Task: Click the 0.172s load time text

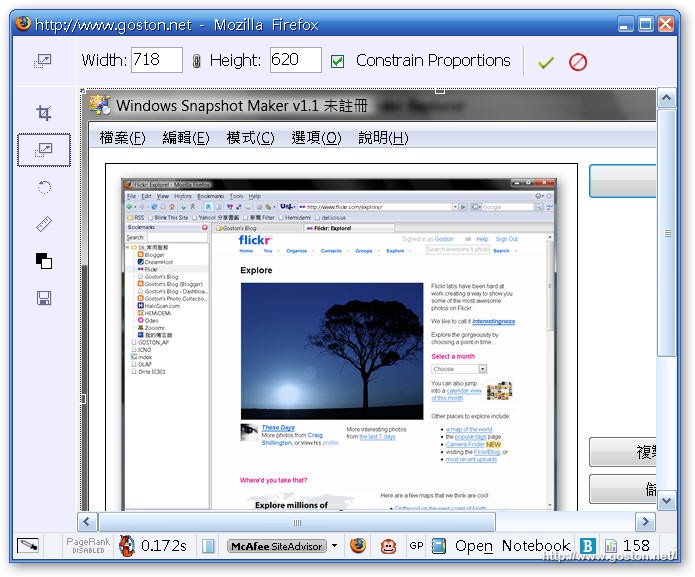Action: point(164,546)
